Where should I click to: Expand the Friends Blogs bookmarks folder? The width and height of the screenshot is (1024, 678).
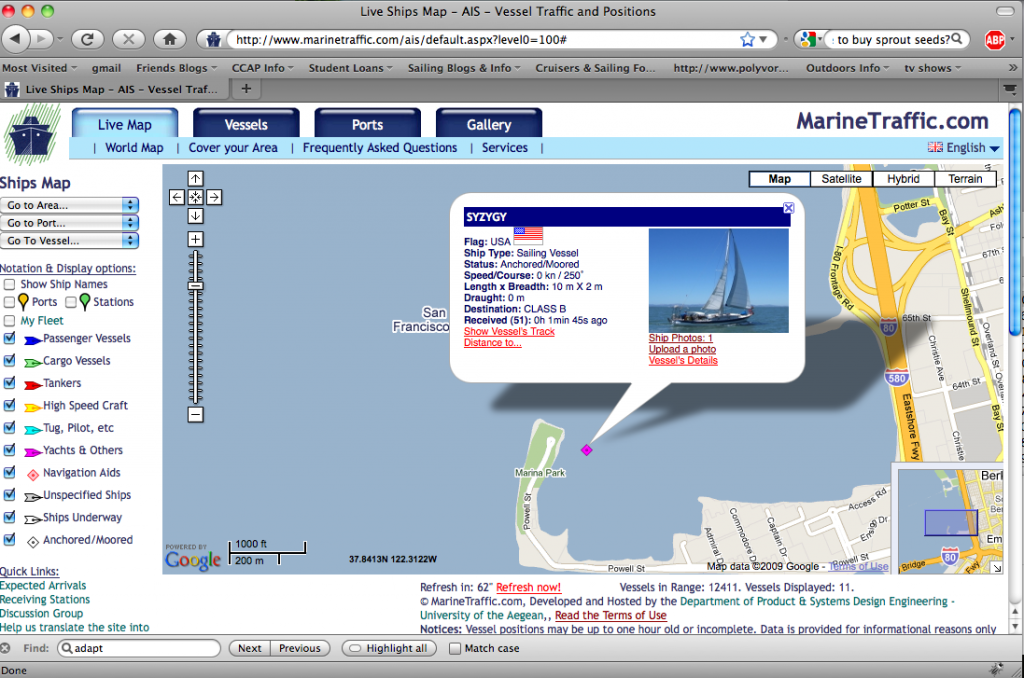coord(176,68)
